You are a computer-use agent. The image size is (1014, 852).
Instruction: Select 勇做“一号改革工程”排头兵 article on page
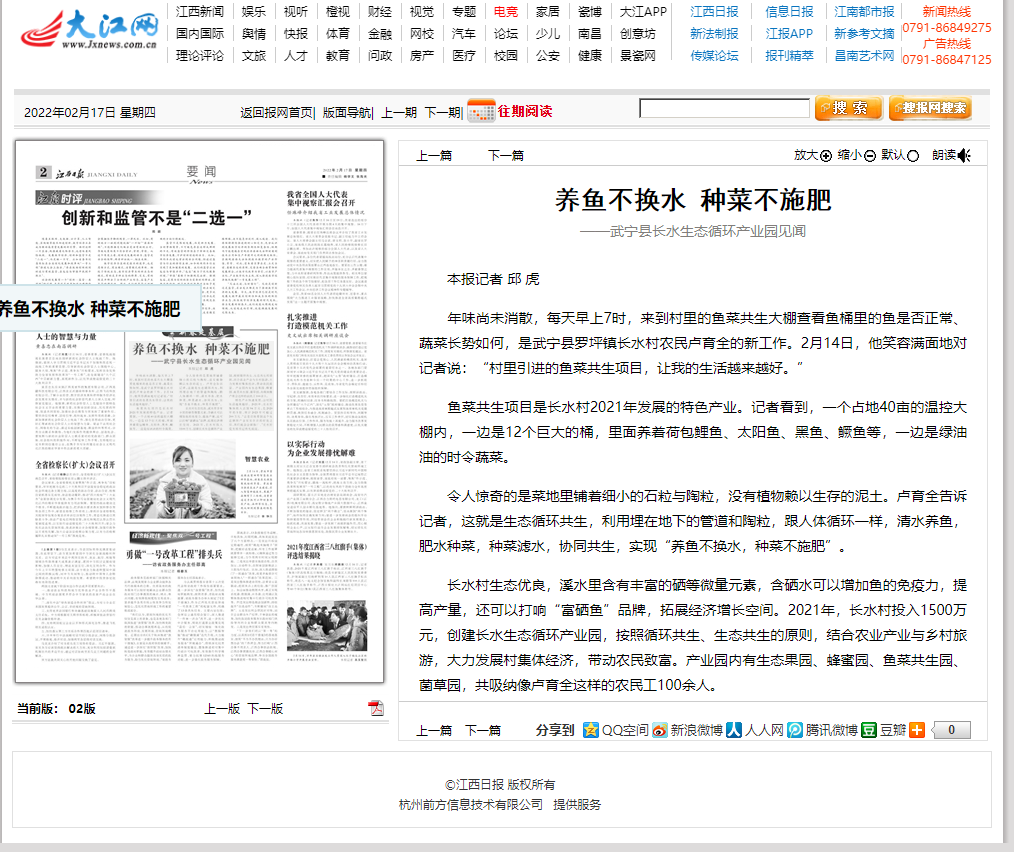coord(174,554)
